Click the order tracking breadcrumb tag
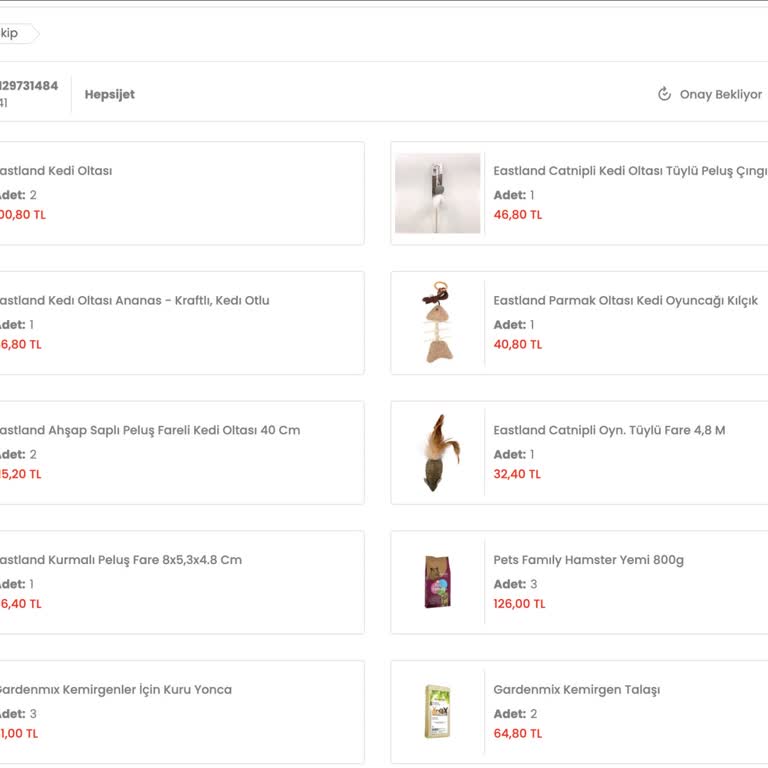Screen dimensions: 768x768 (x=15, y=34)
